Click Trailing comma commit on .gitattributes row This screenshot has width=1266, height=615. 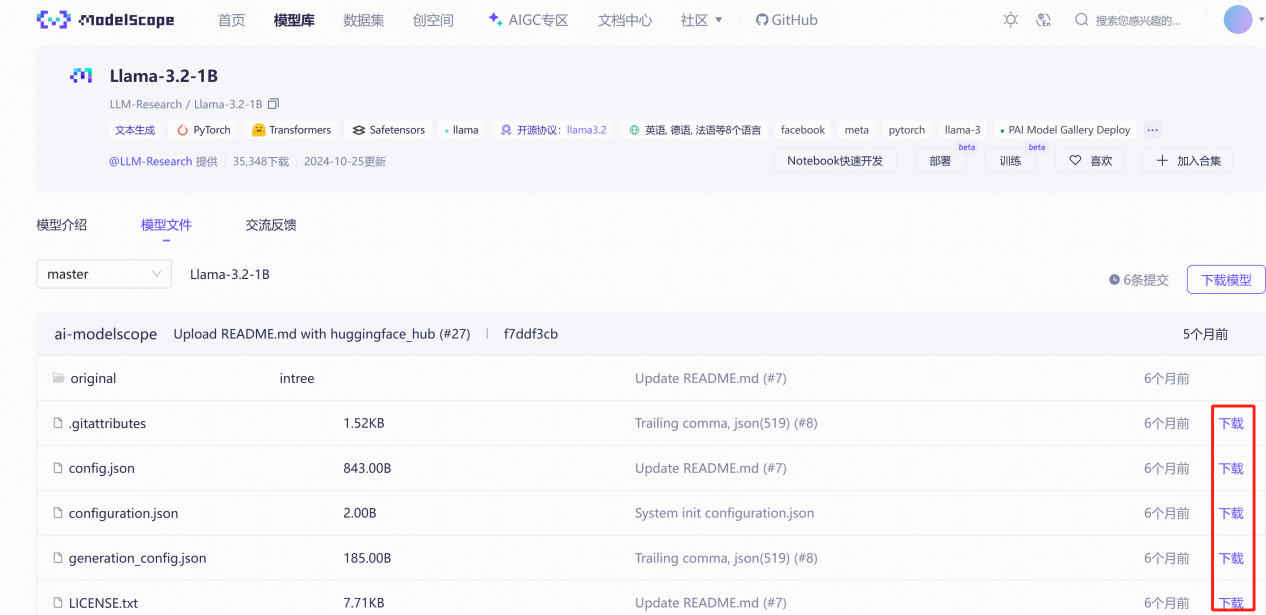[x=726, y=423]
